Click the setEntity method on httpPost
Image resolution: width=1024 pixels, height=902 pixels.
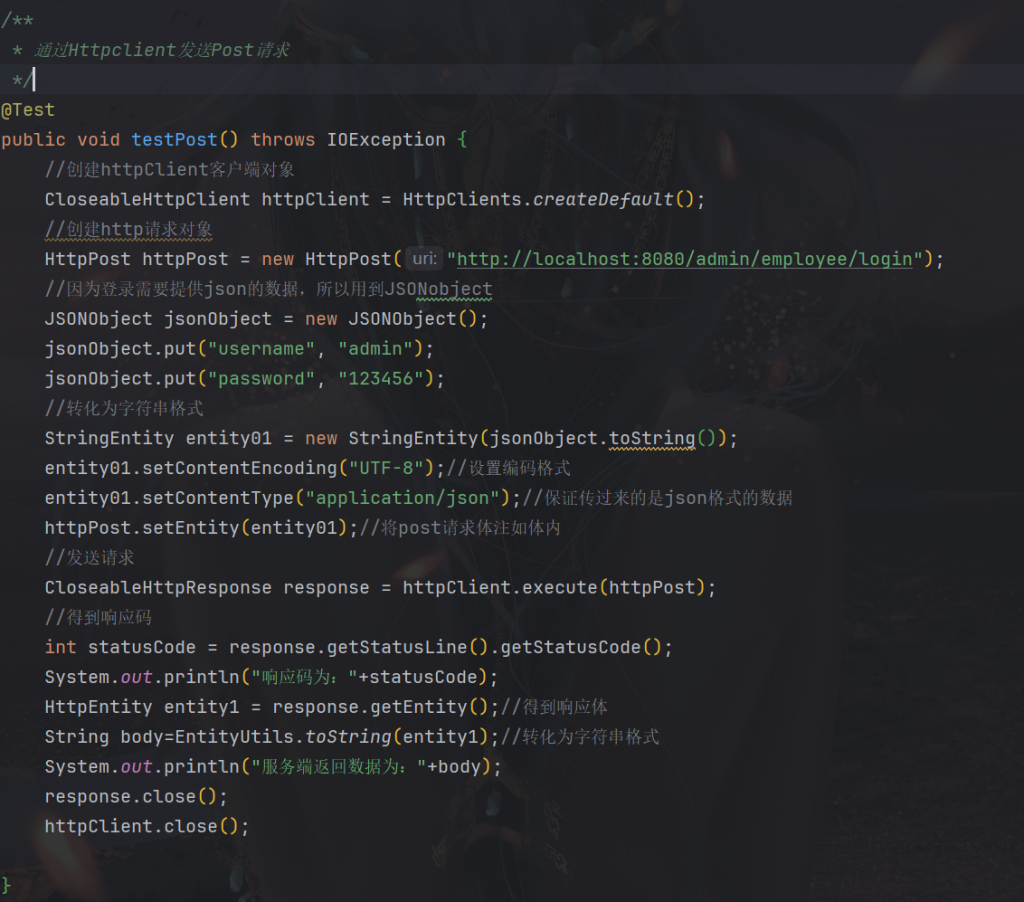[x=191, y=528]
